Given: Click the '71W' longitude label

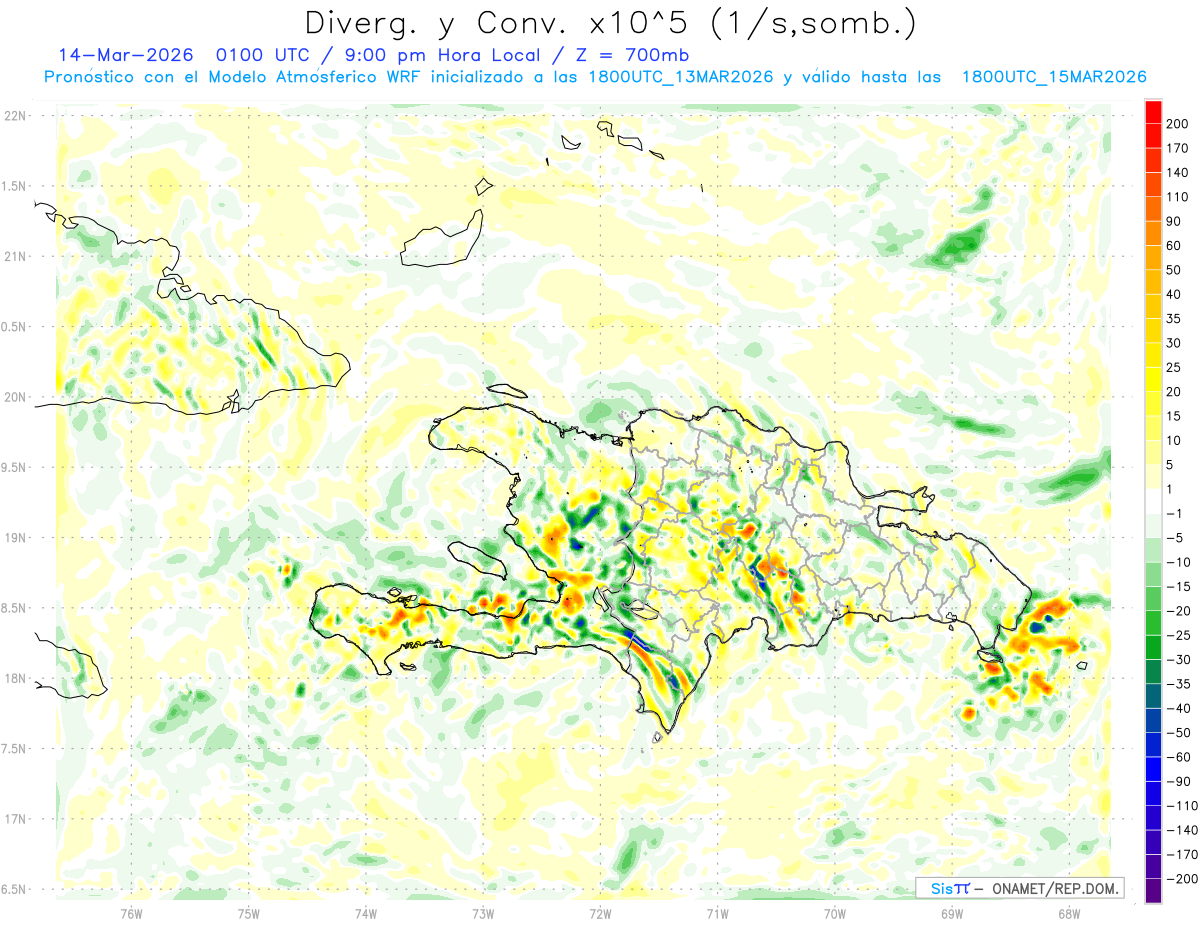Looking at the screenshot, I should 717,914.
